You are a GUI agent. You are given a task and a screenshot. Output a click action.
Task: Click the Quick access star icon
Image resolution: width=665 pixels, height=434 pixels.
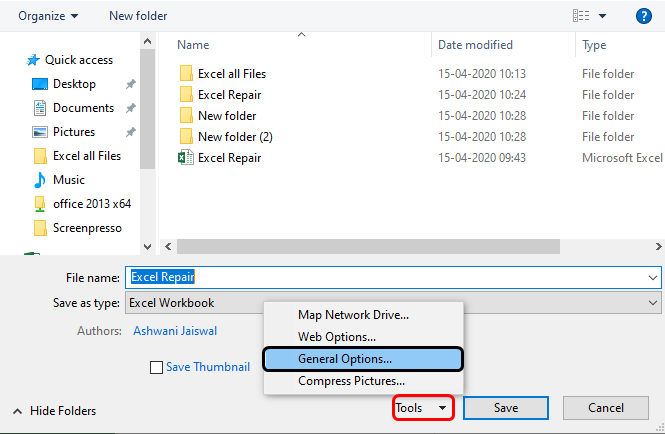31,60
